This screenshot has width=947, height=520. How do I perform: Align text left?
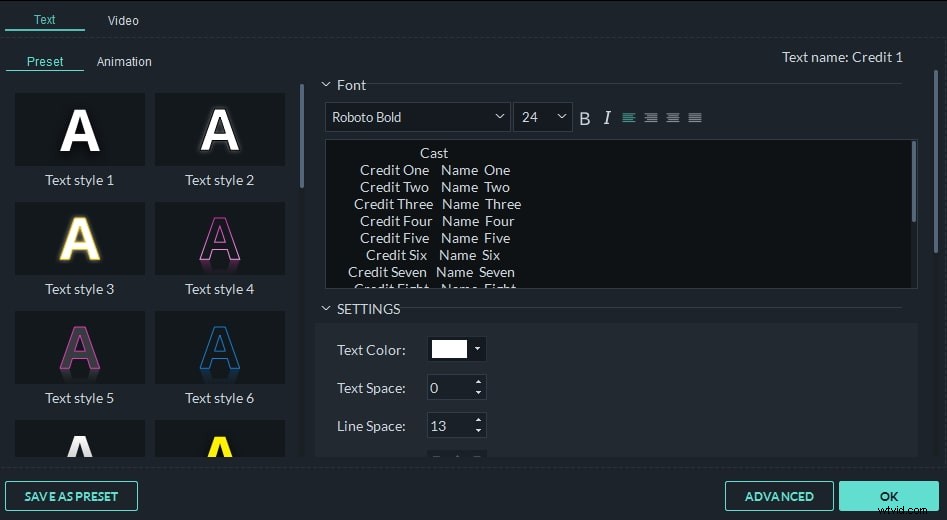tap(629, 118)
